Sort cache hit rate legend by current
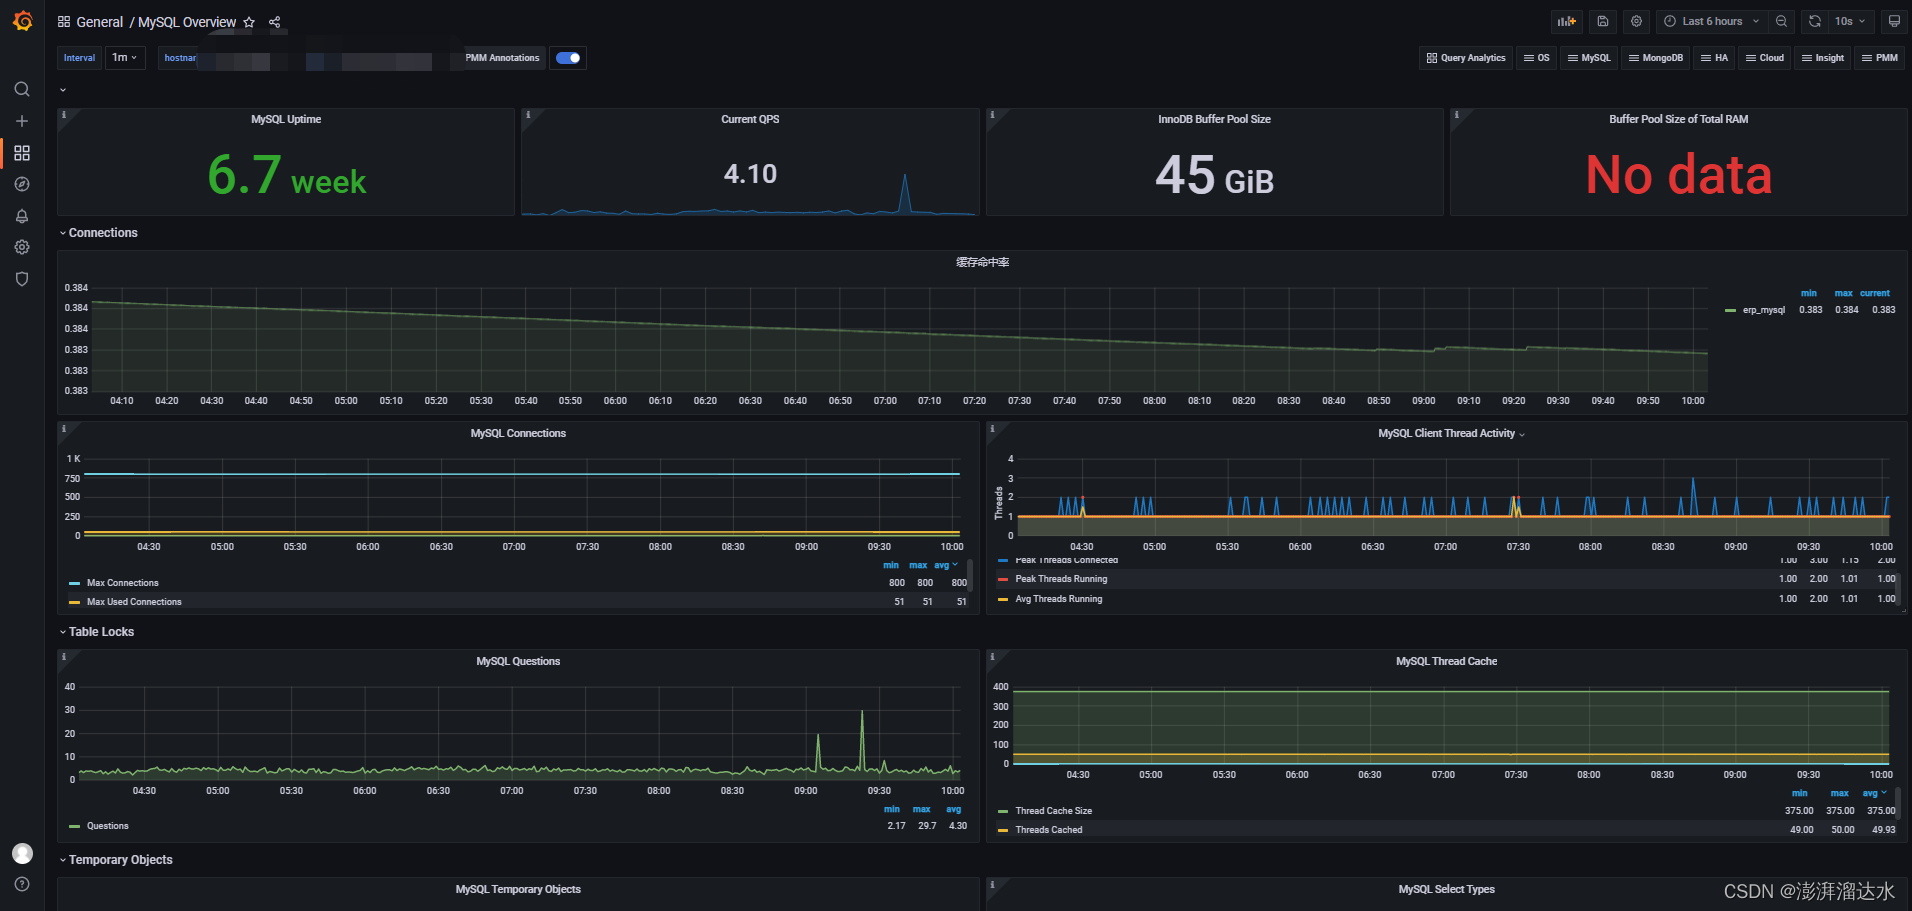Viewport: 1912px width, 911px height. point(1875,294)
